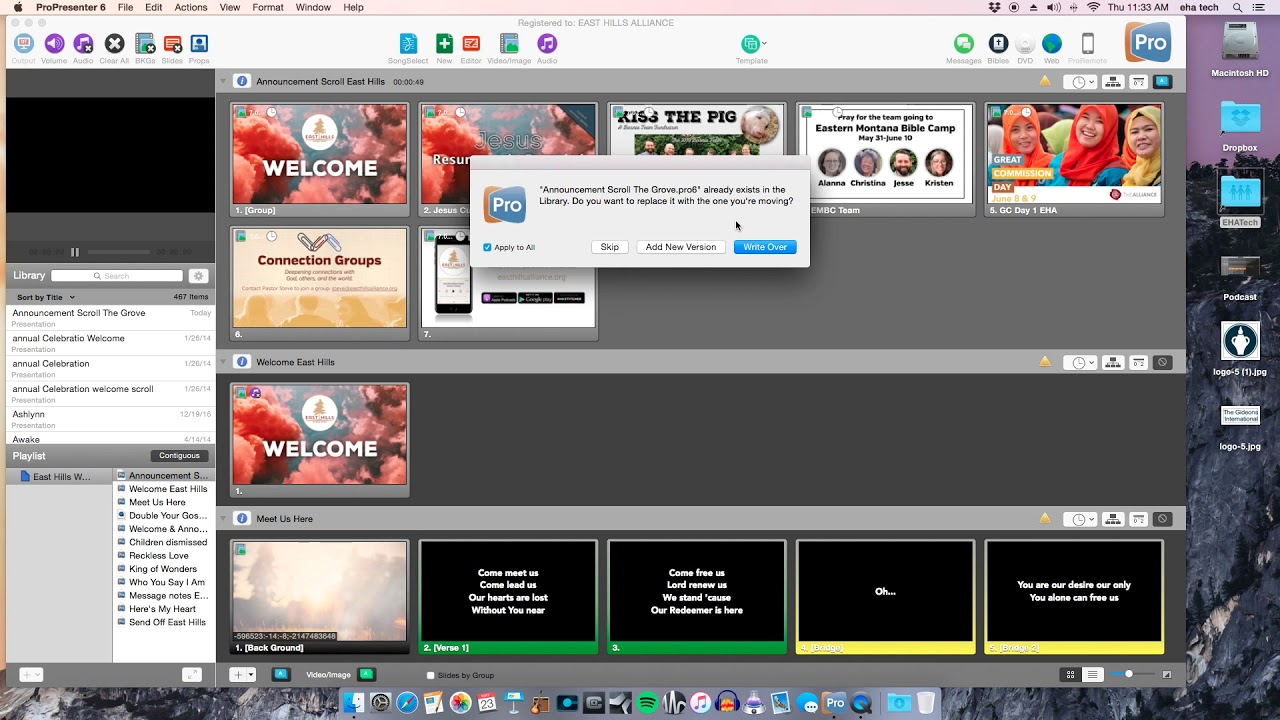Open the timer dropdown on Welcome East Hills header

[1081, 363]
